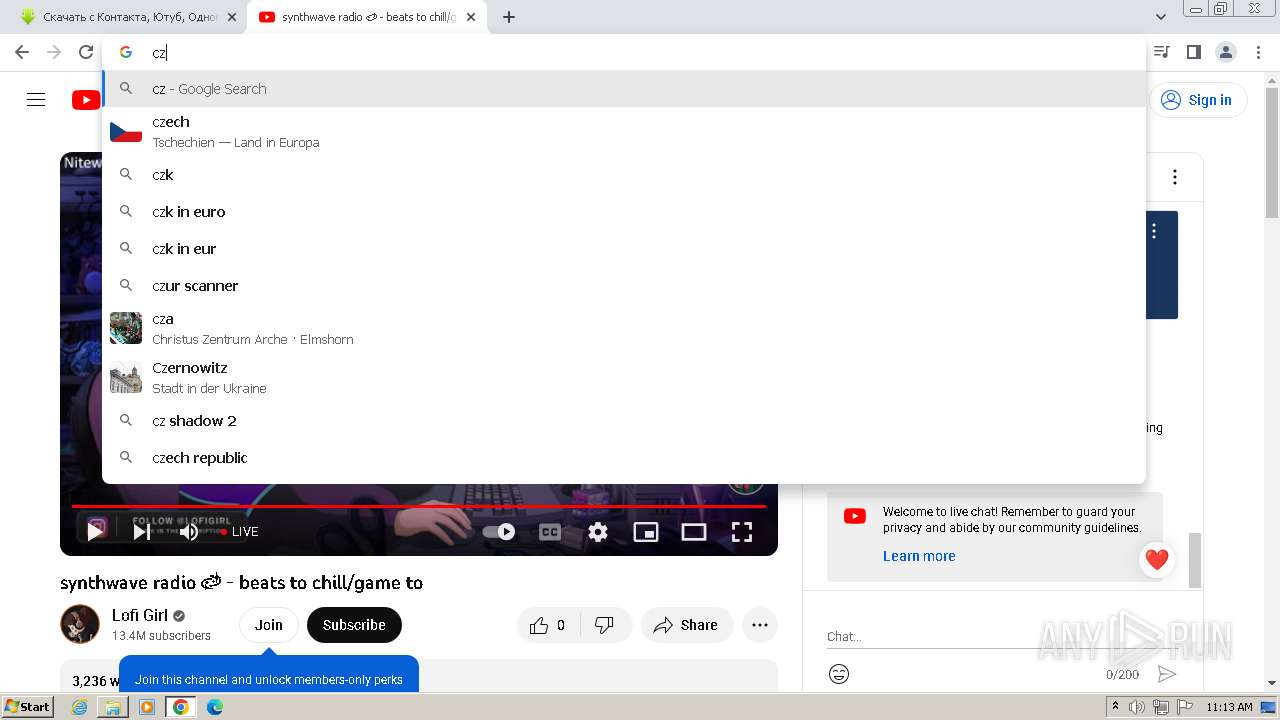Open video settings gear

598,532
